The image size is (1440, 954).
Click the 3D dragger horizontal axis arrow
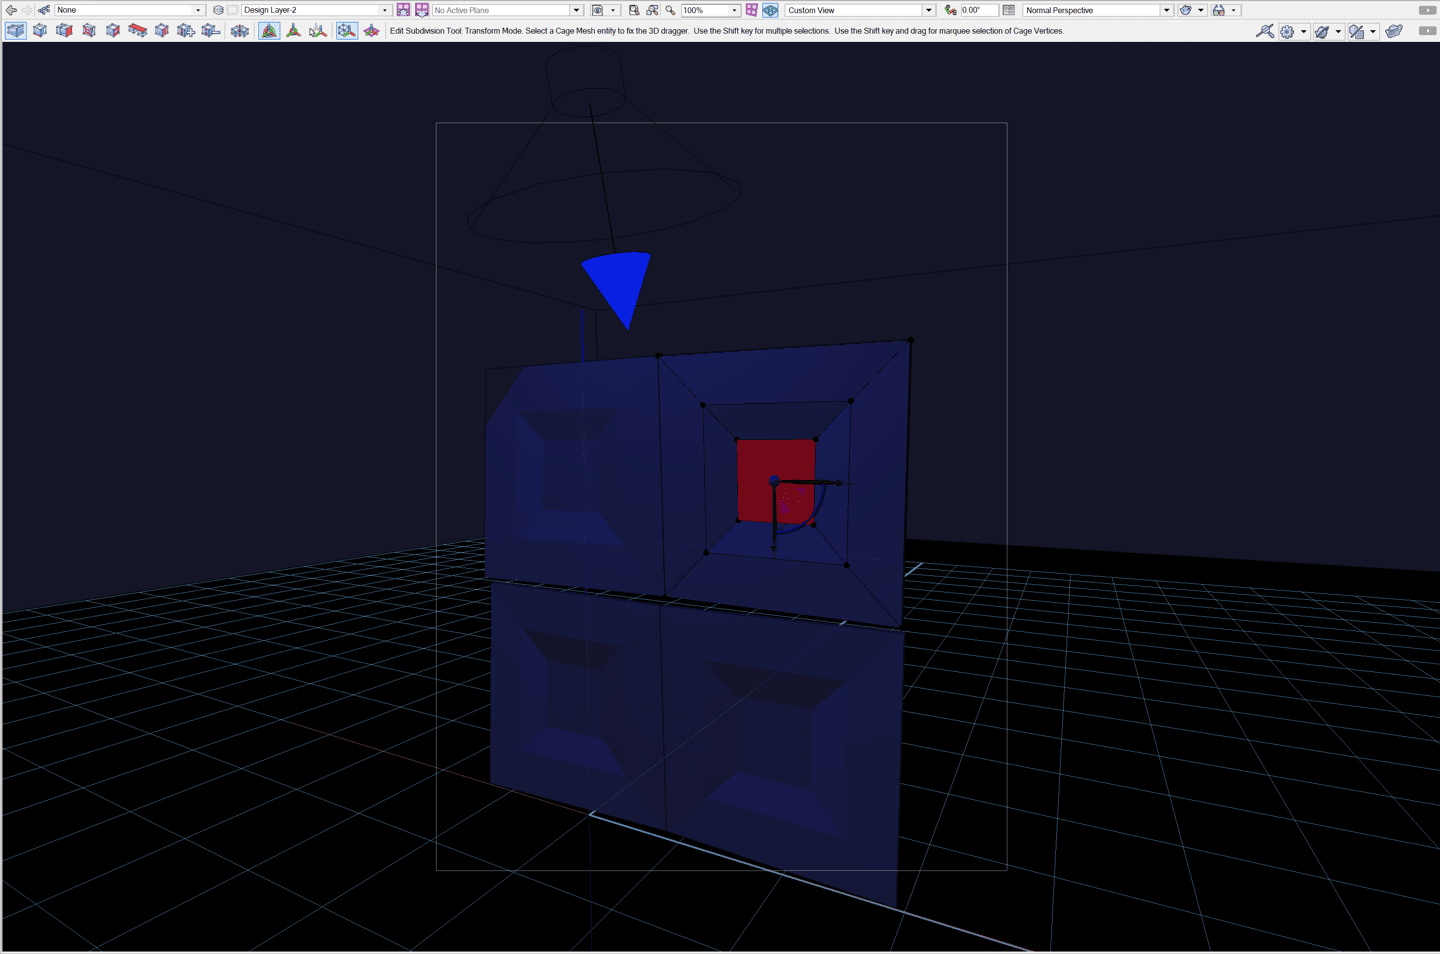[810, 483]
